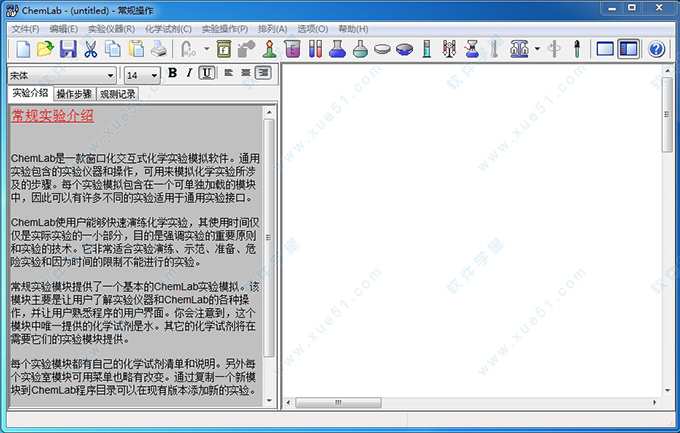Screen dimensions: 680x433
Task: Select the dropper pipette tool
Action: click(x=577, y=49)
